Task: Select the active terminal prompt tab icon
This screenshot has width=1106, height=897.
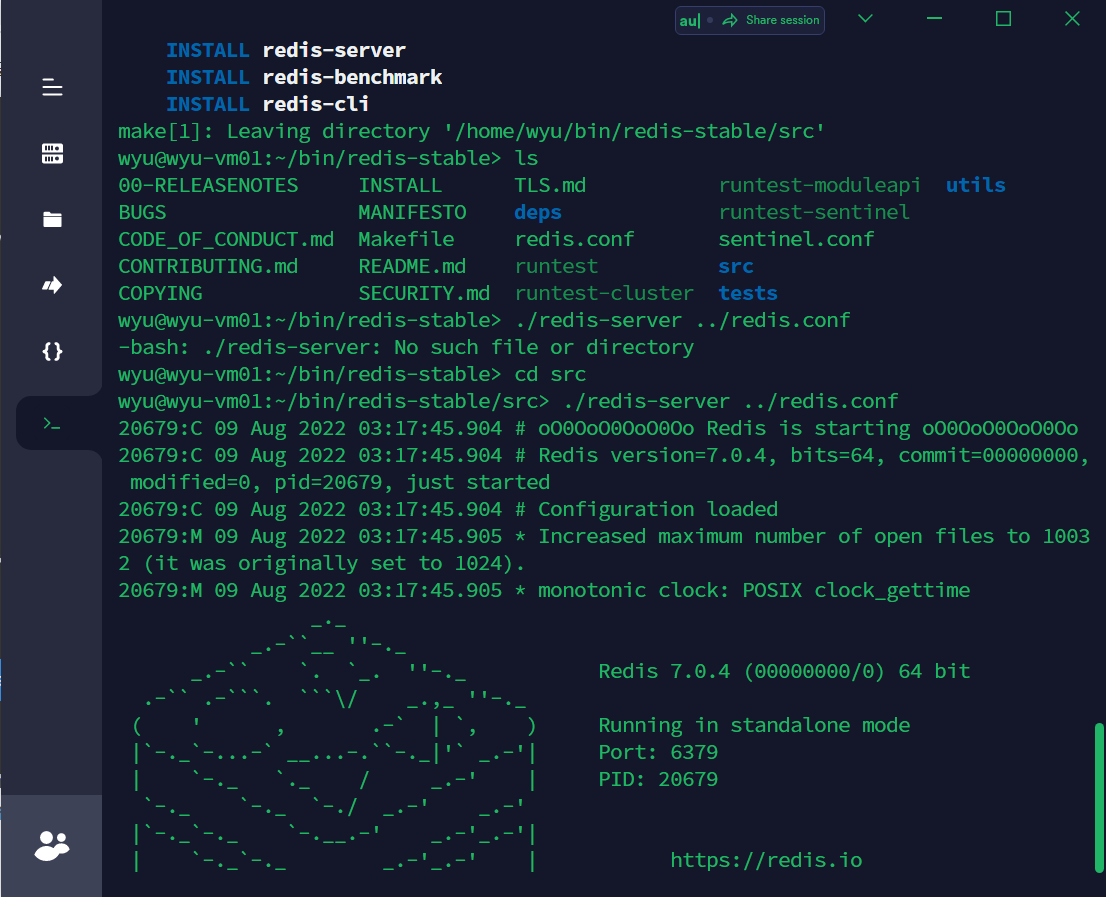Action: click(x=52, y=424)
